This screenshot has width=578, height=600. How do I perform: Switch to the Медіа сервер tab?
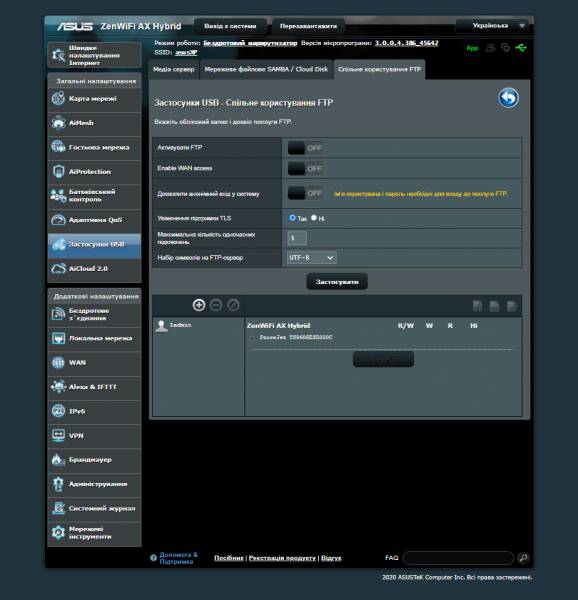174,69
